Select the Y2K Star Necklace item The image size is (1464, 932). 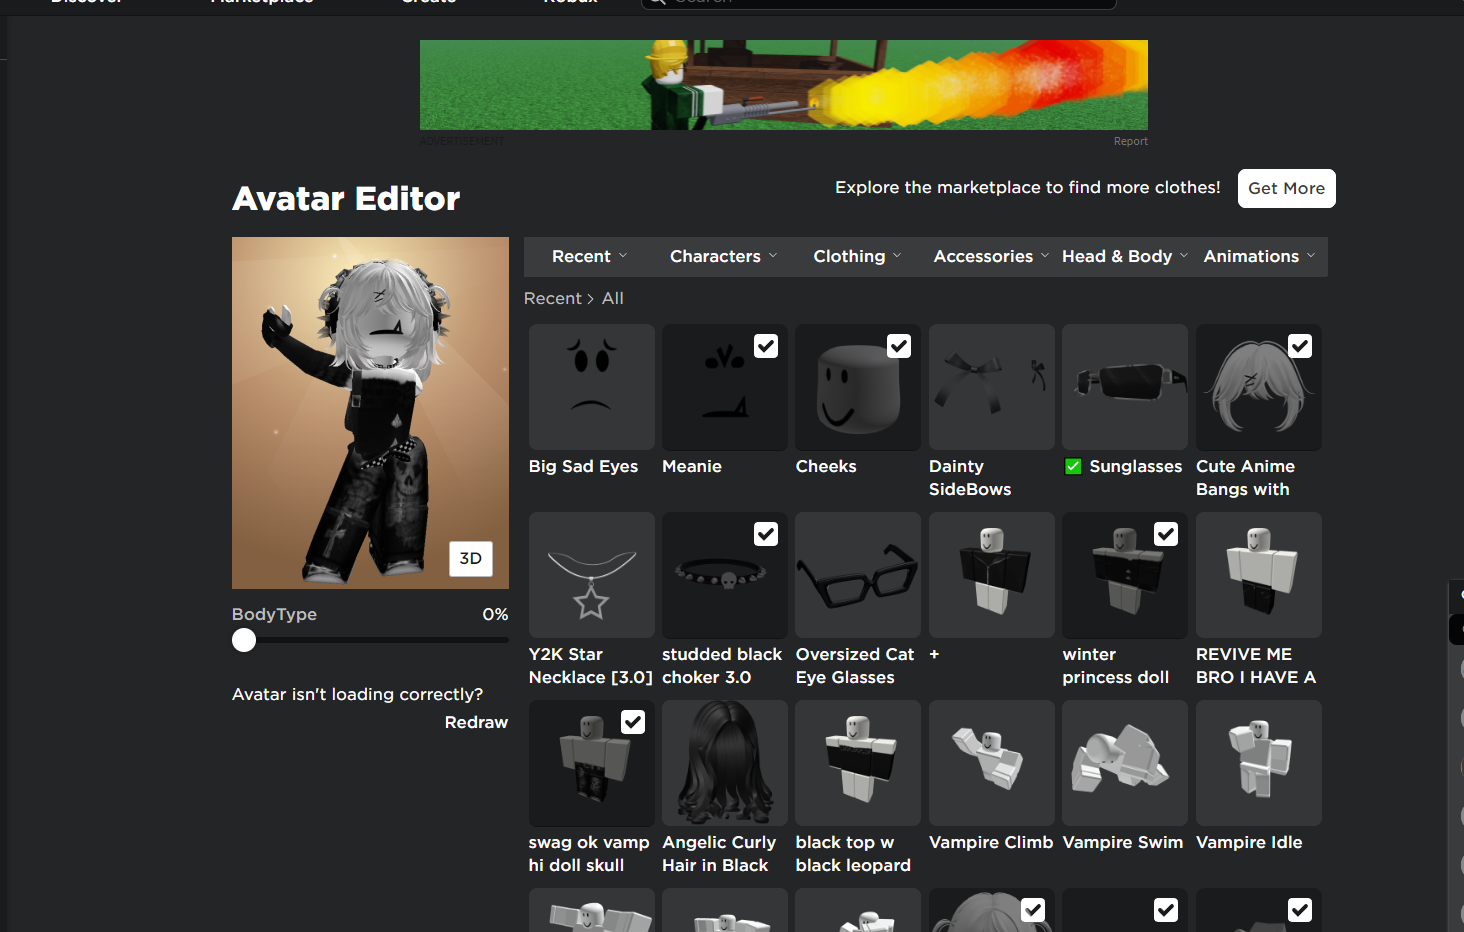tap(591, 575)
